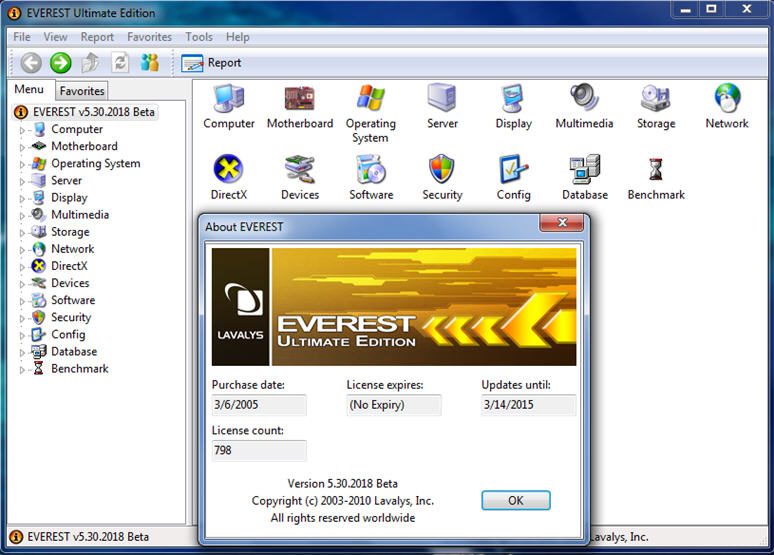Expand the Computer tree node
Screen dimensions: 774x555
coord(22,130)
